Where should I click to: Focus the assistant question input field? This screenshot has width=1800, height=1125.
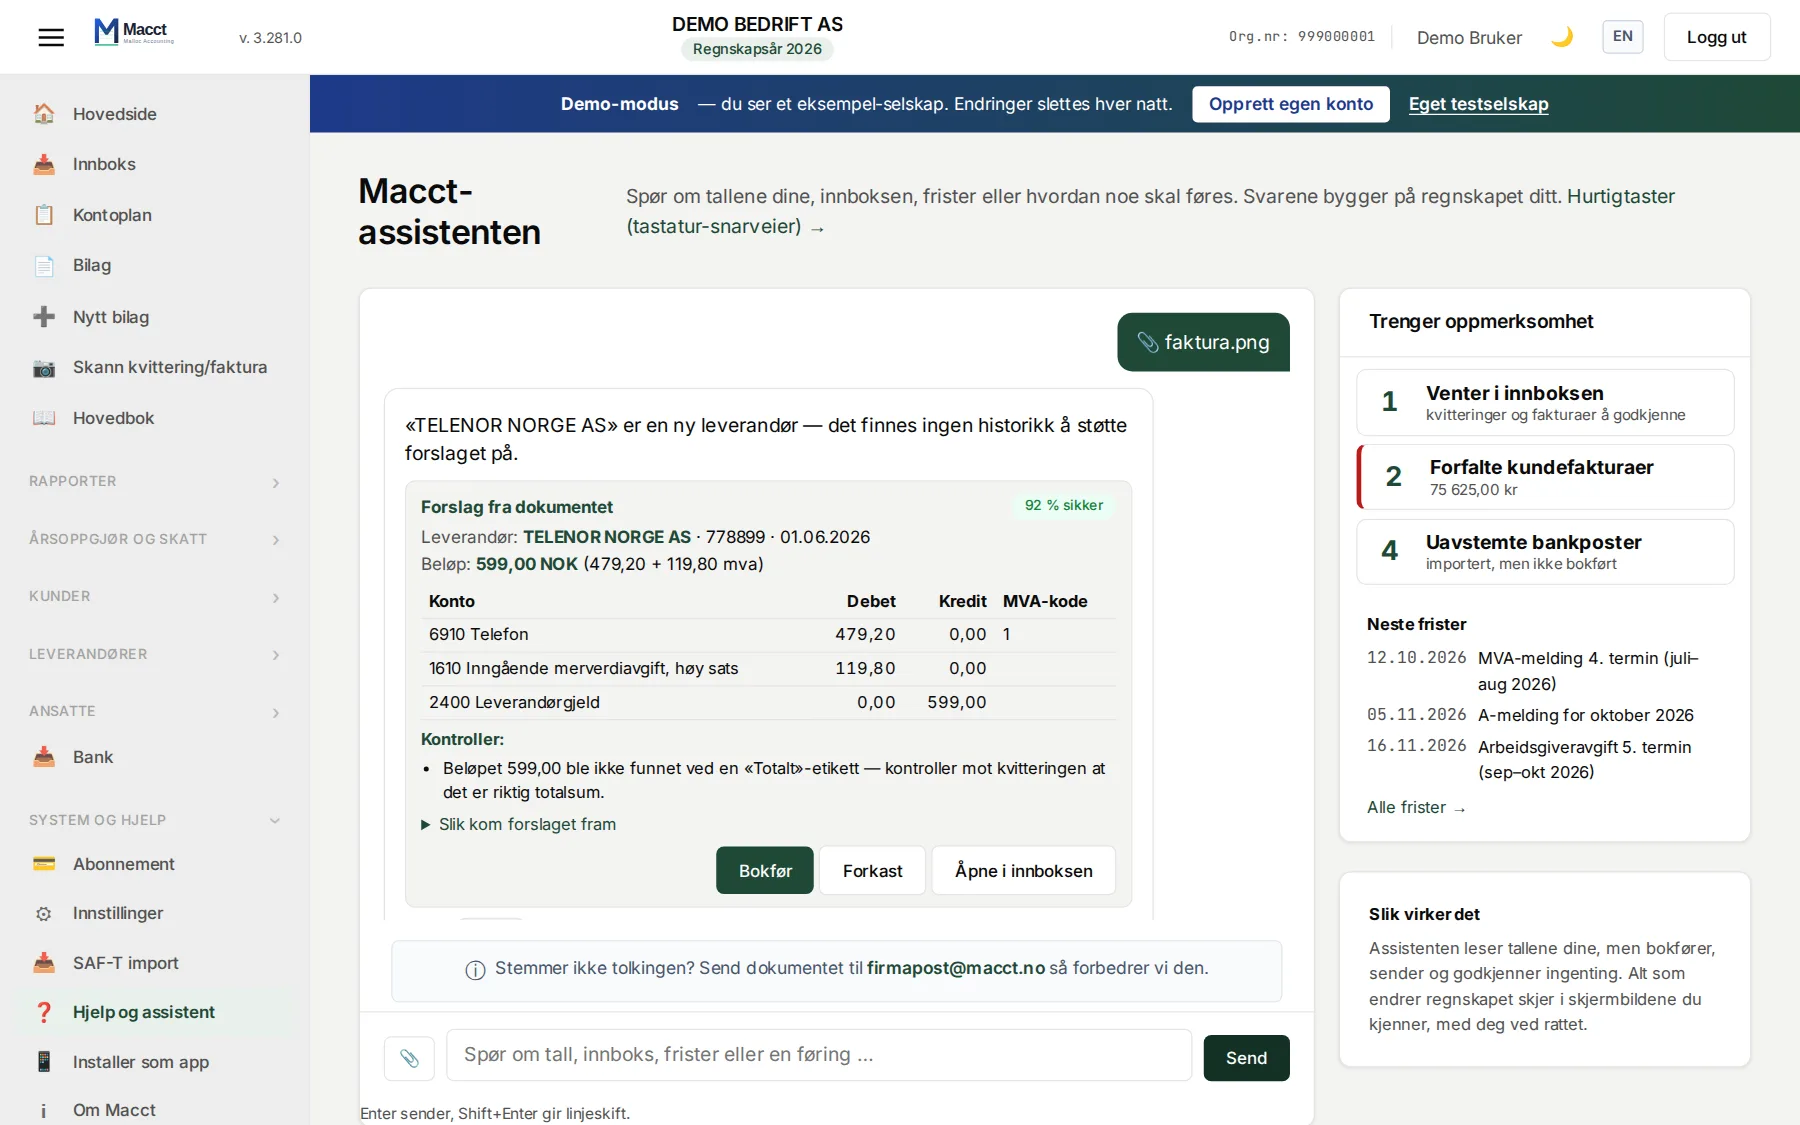(x=818, y=1055)
